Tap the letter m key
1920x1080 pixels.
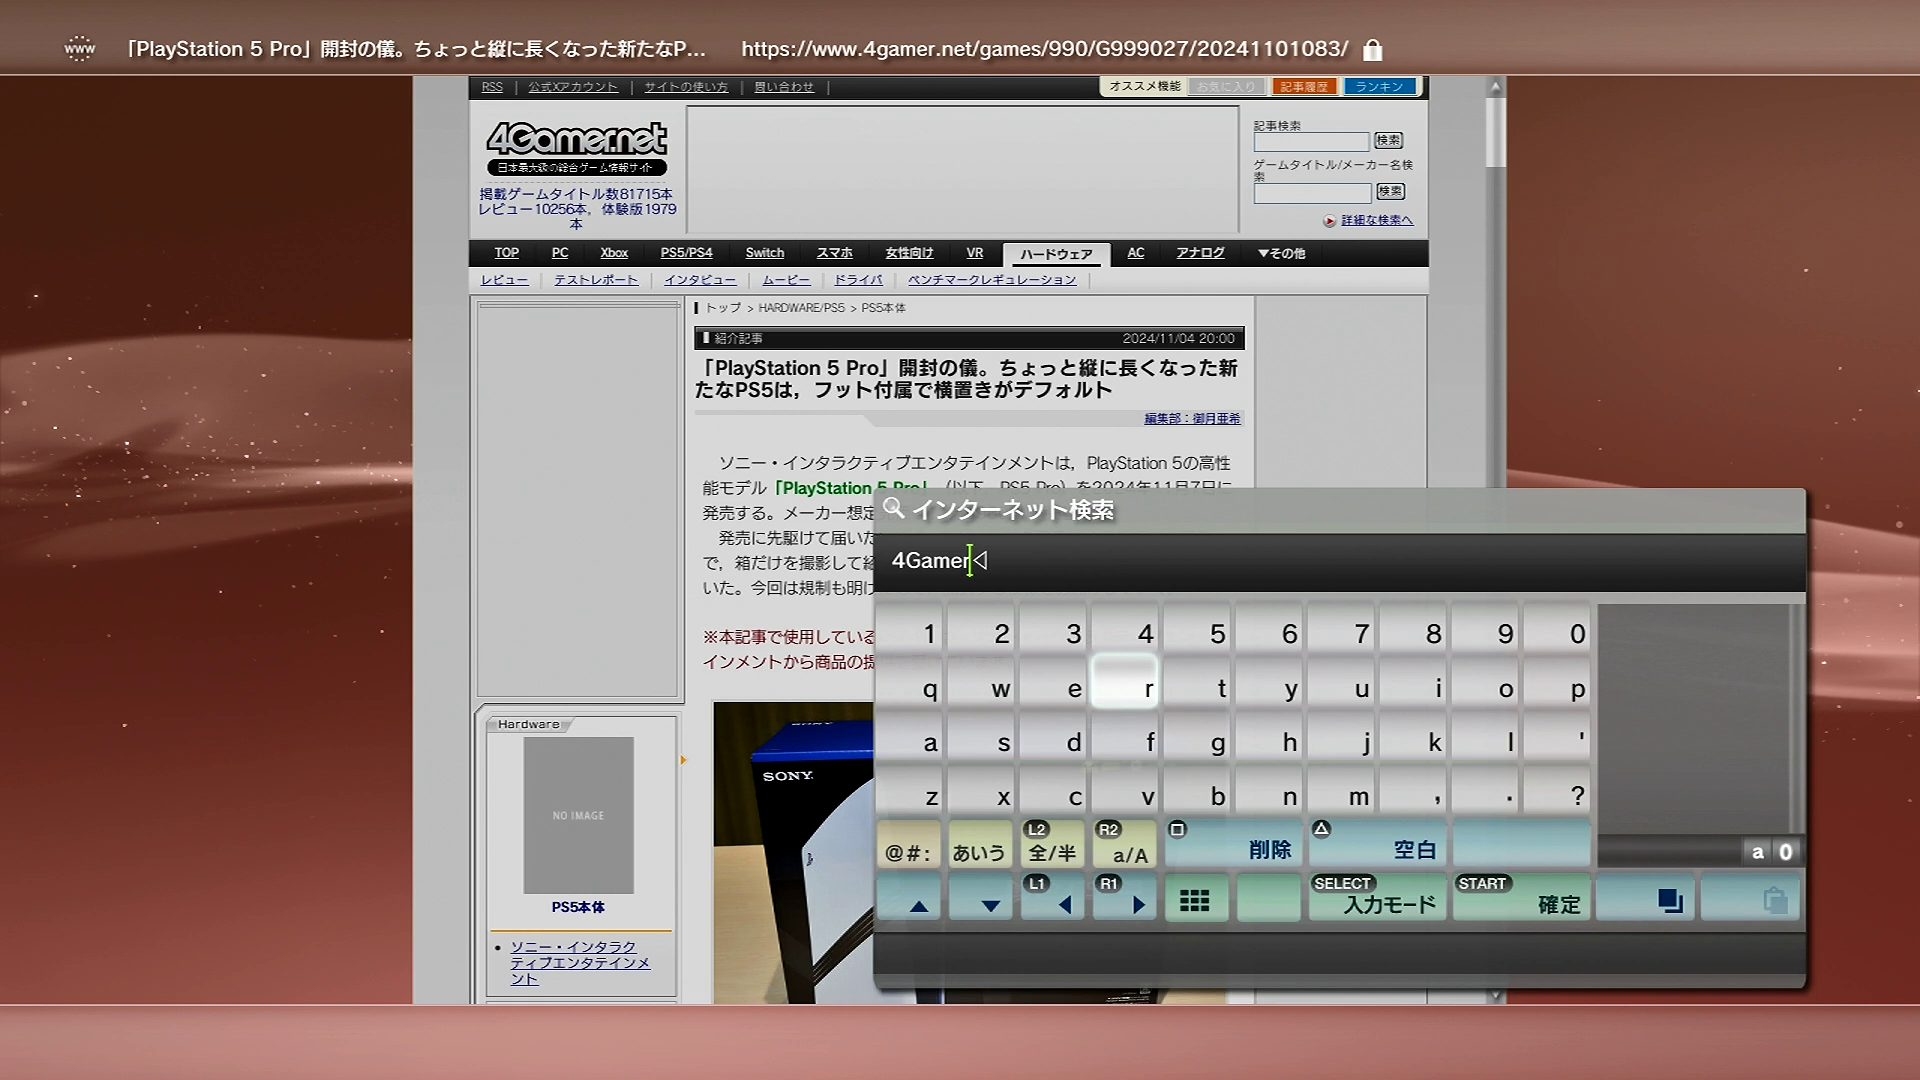[1341, 790]
